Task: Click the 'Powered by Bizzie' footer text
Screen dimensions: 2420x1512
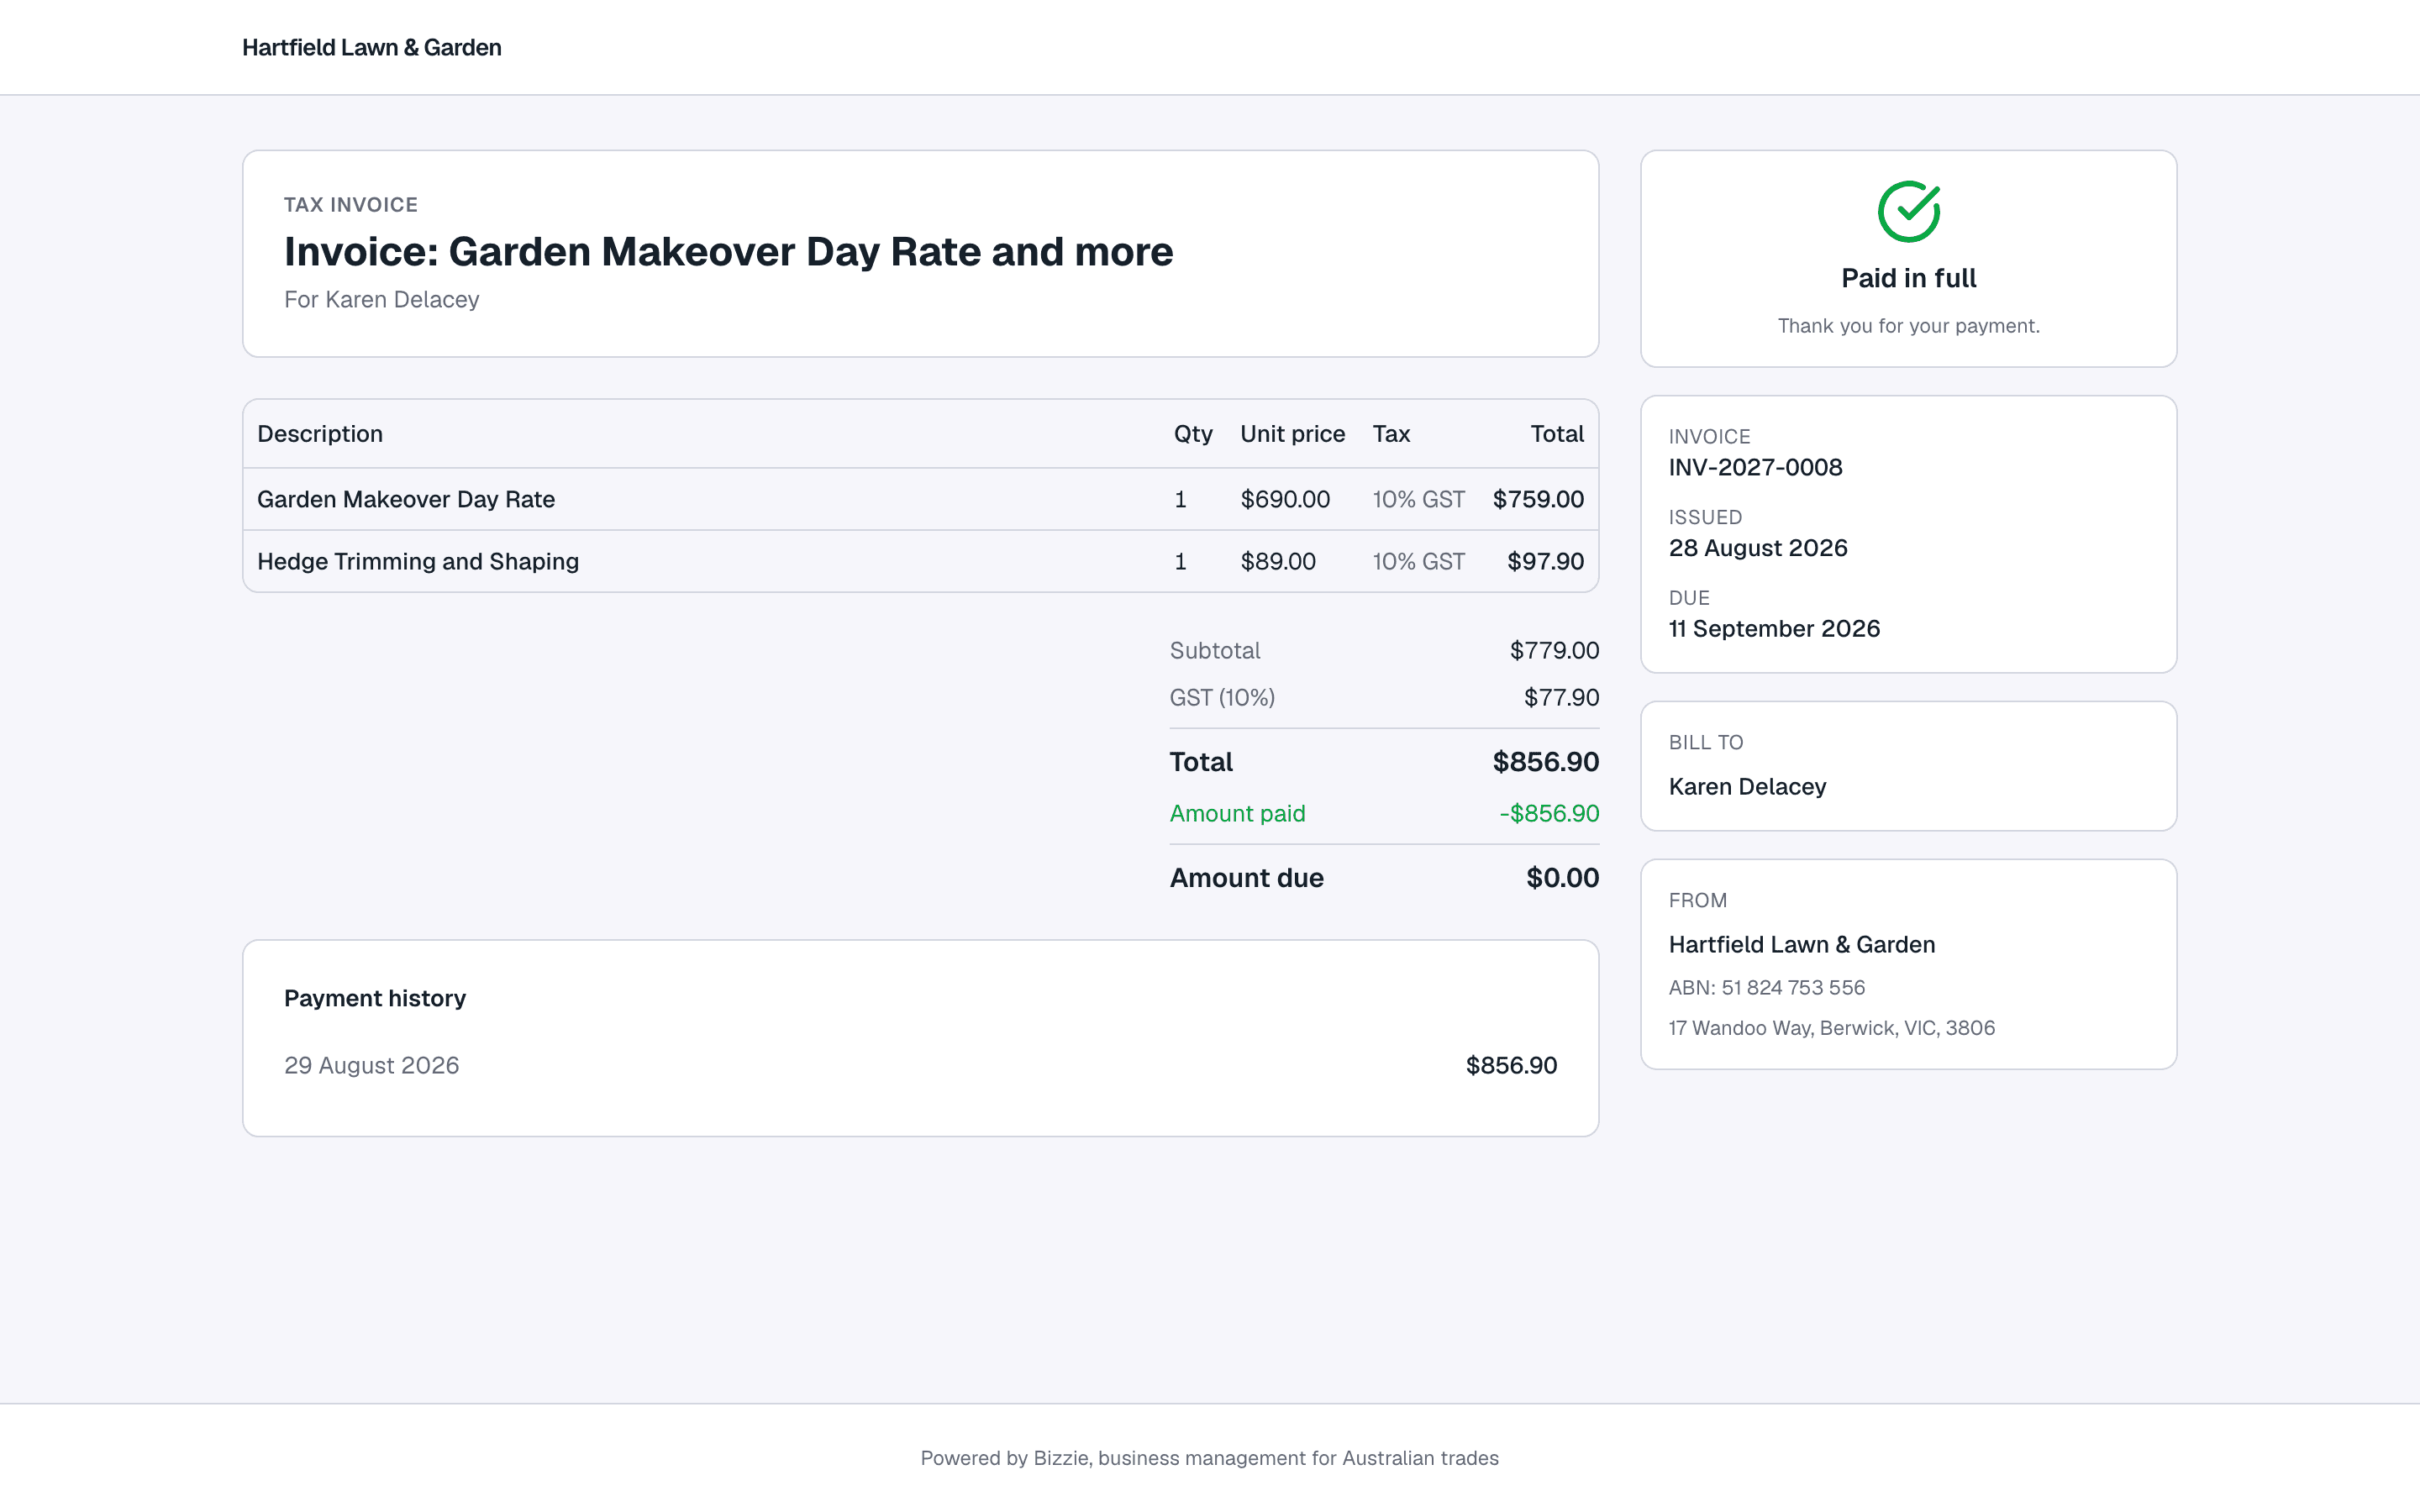Action: point(1209,1458)
